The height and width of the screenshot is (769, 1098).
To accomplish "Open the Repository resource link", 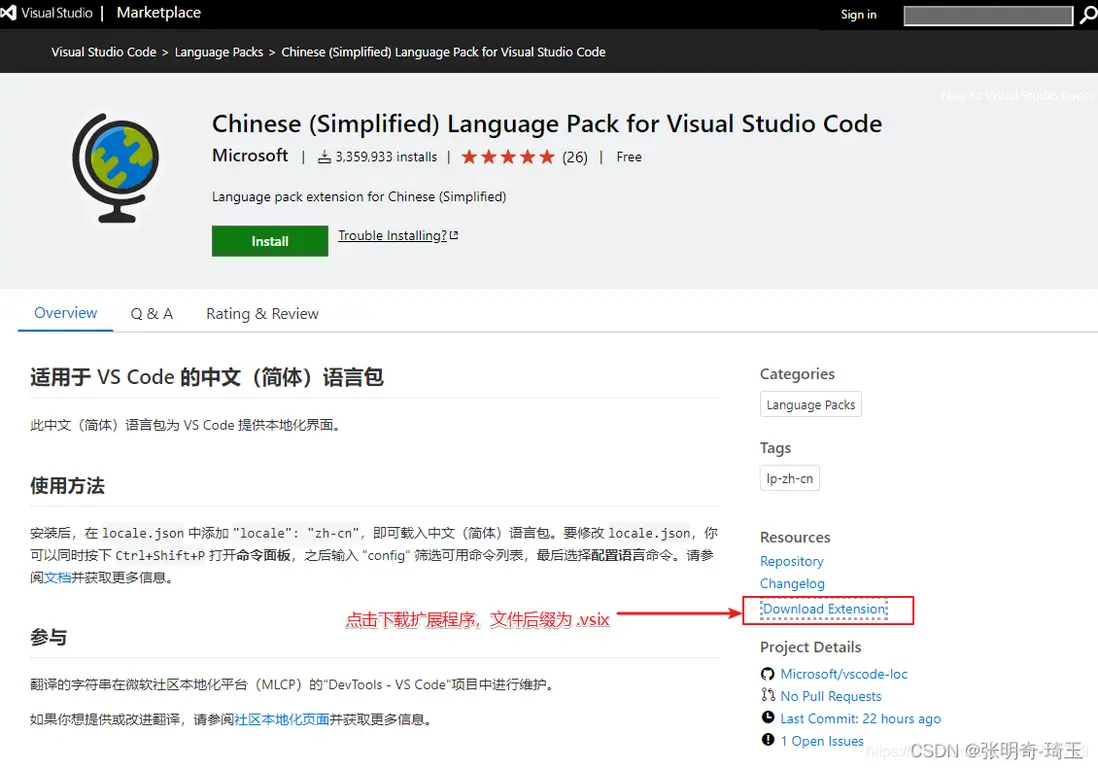I will pyautogui.click(x=791, y=561).
